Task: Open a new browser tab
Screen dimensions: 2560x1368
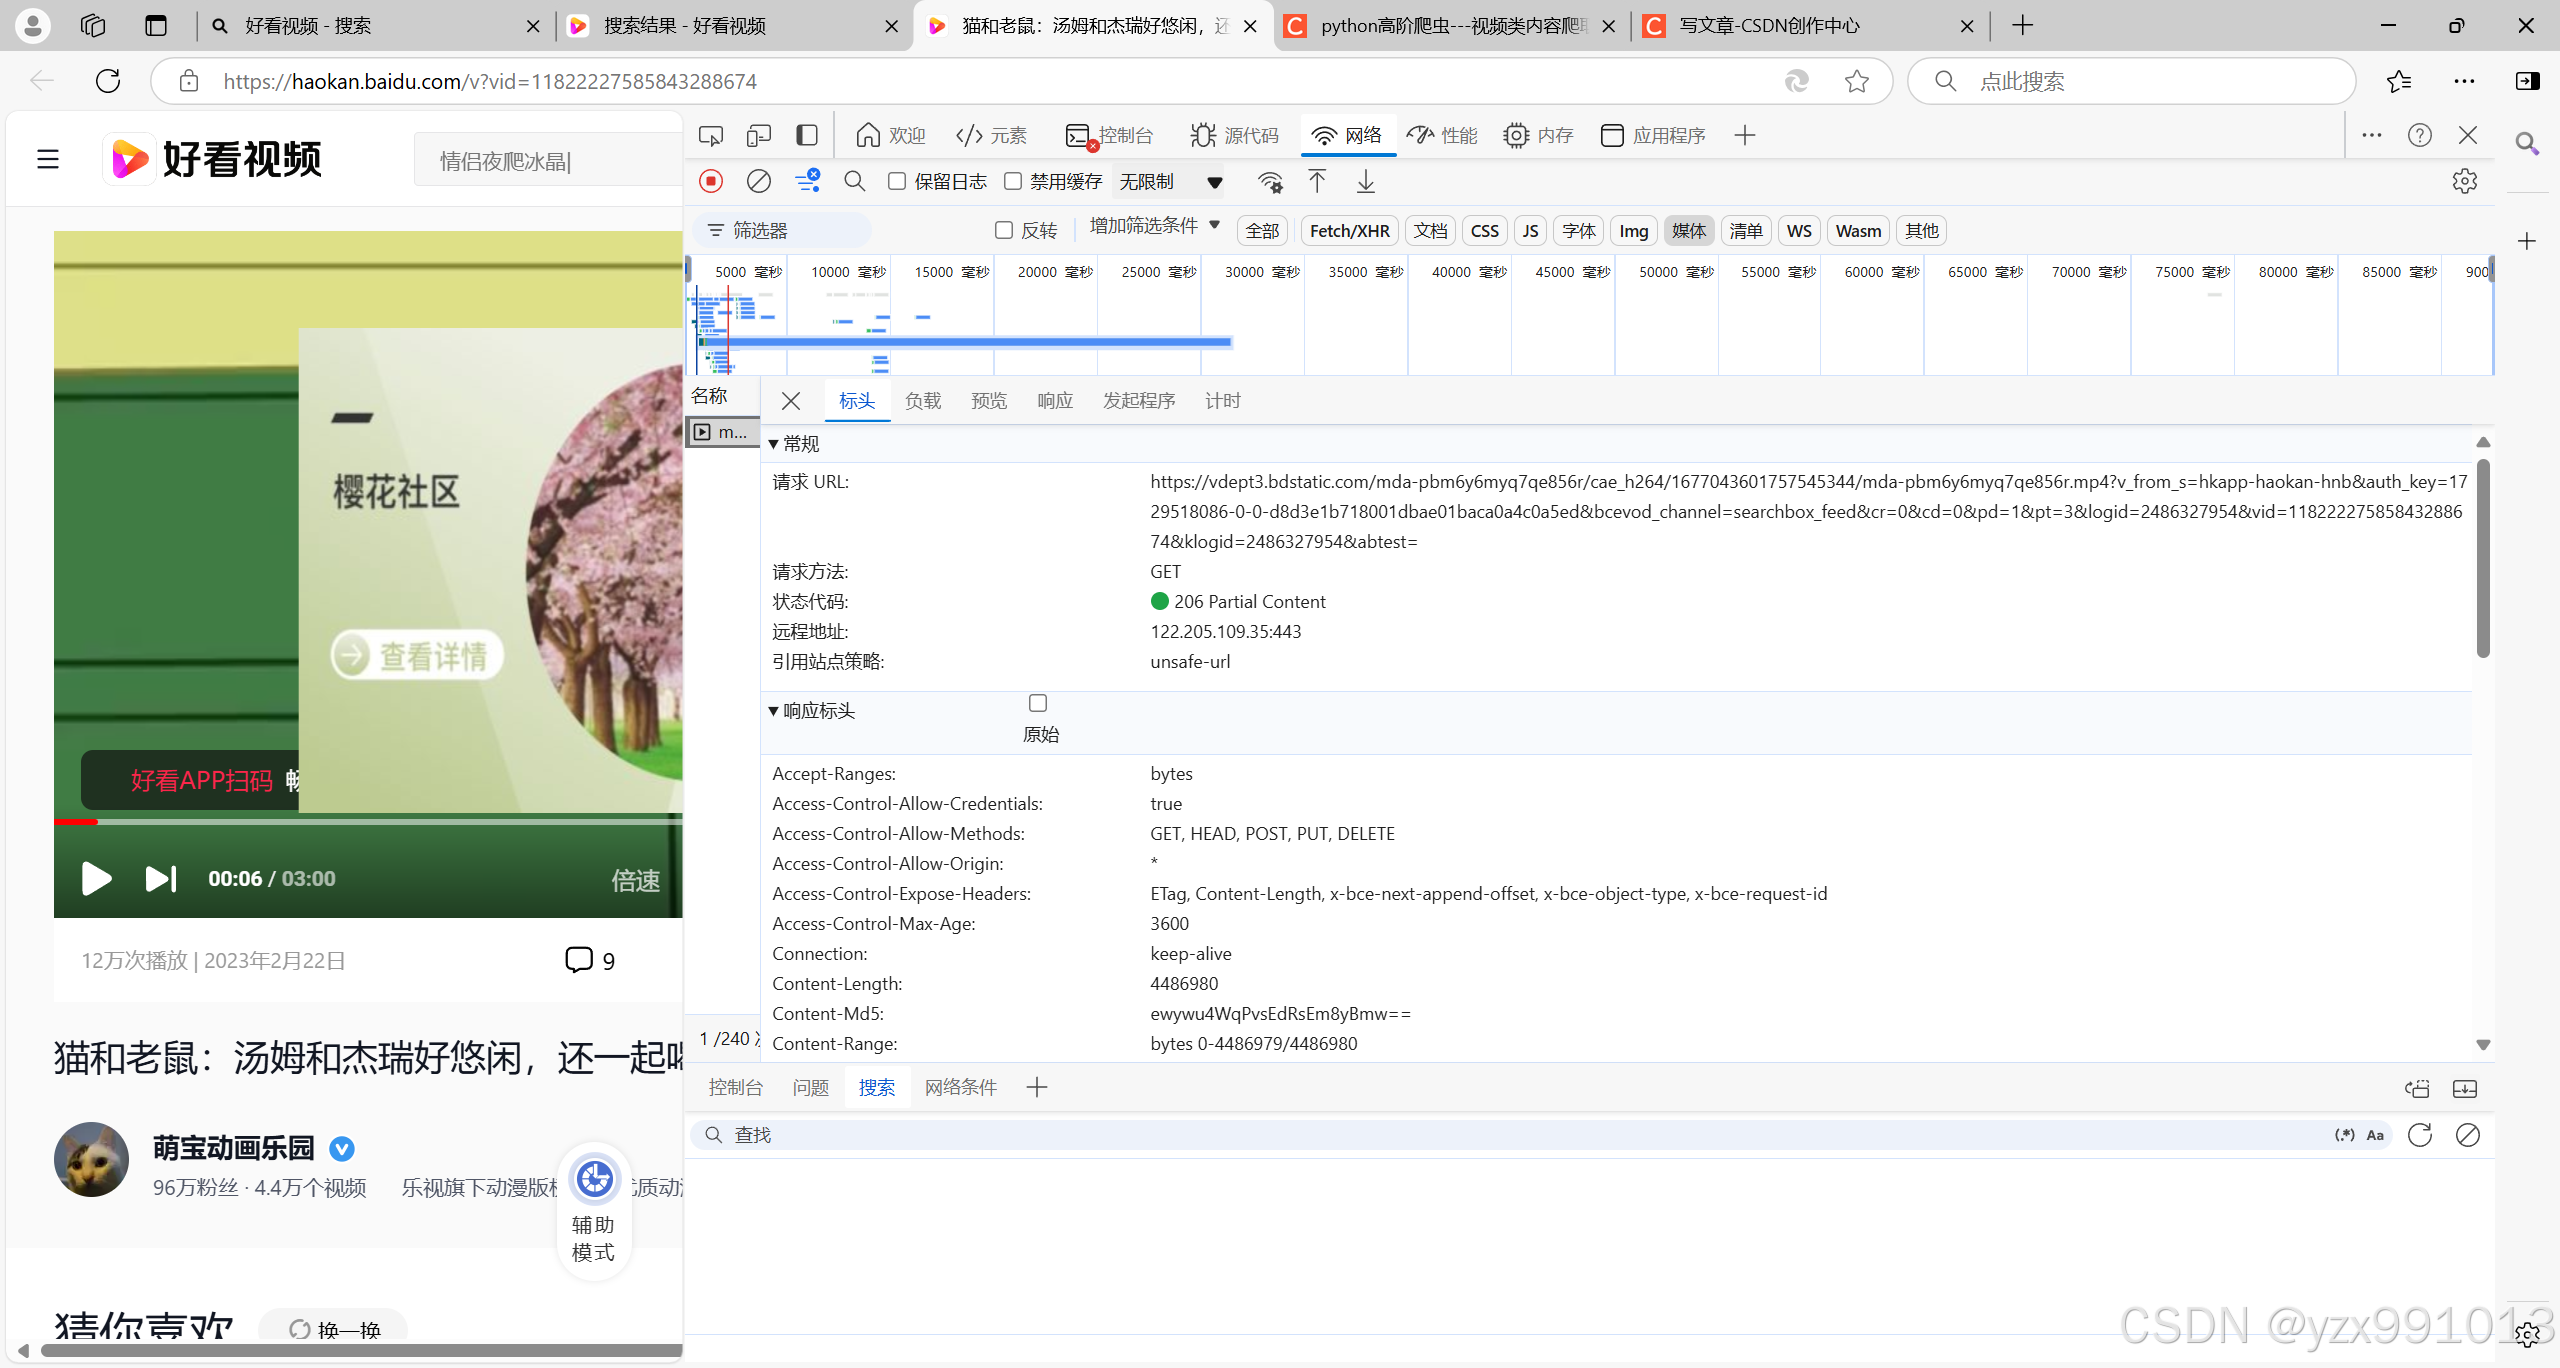Action: [x=2022, y=25]
